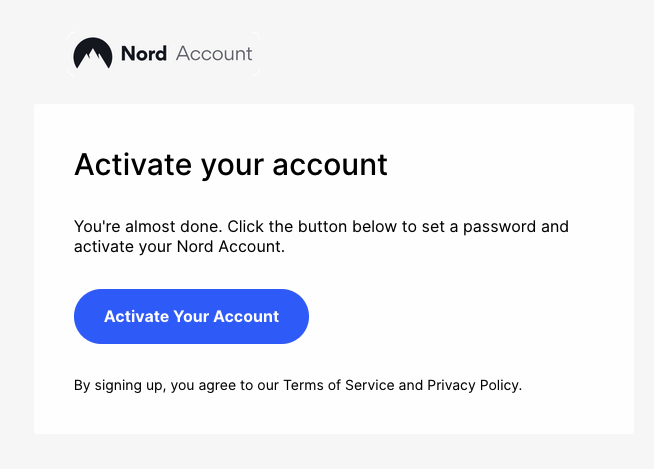Click "By signing up" footer text
Screen dimensions: 654x469
click(118, 385)
